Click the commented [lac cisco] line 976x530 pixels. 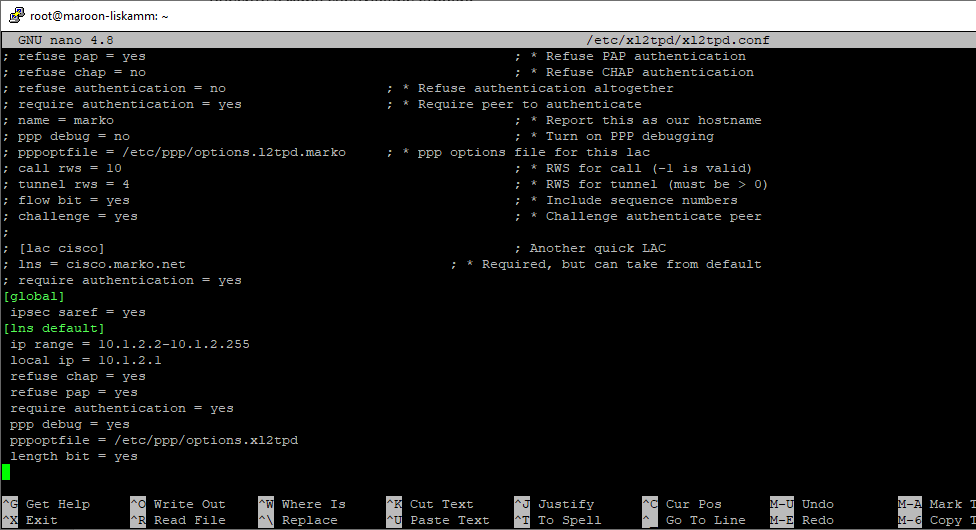click(54, 248)
